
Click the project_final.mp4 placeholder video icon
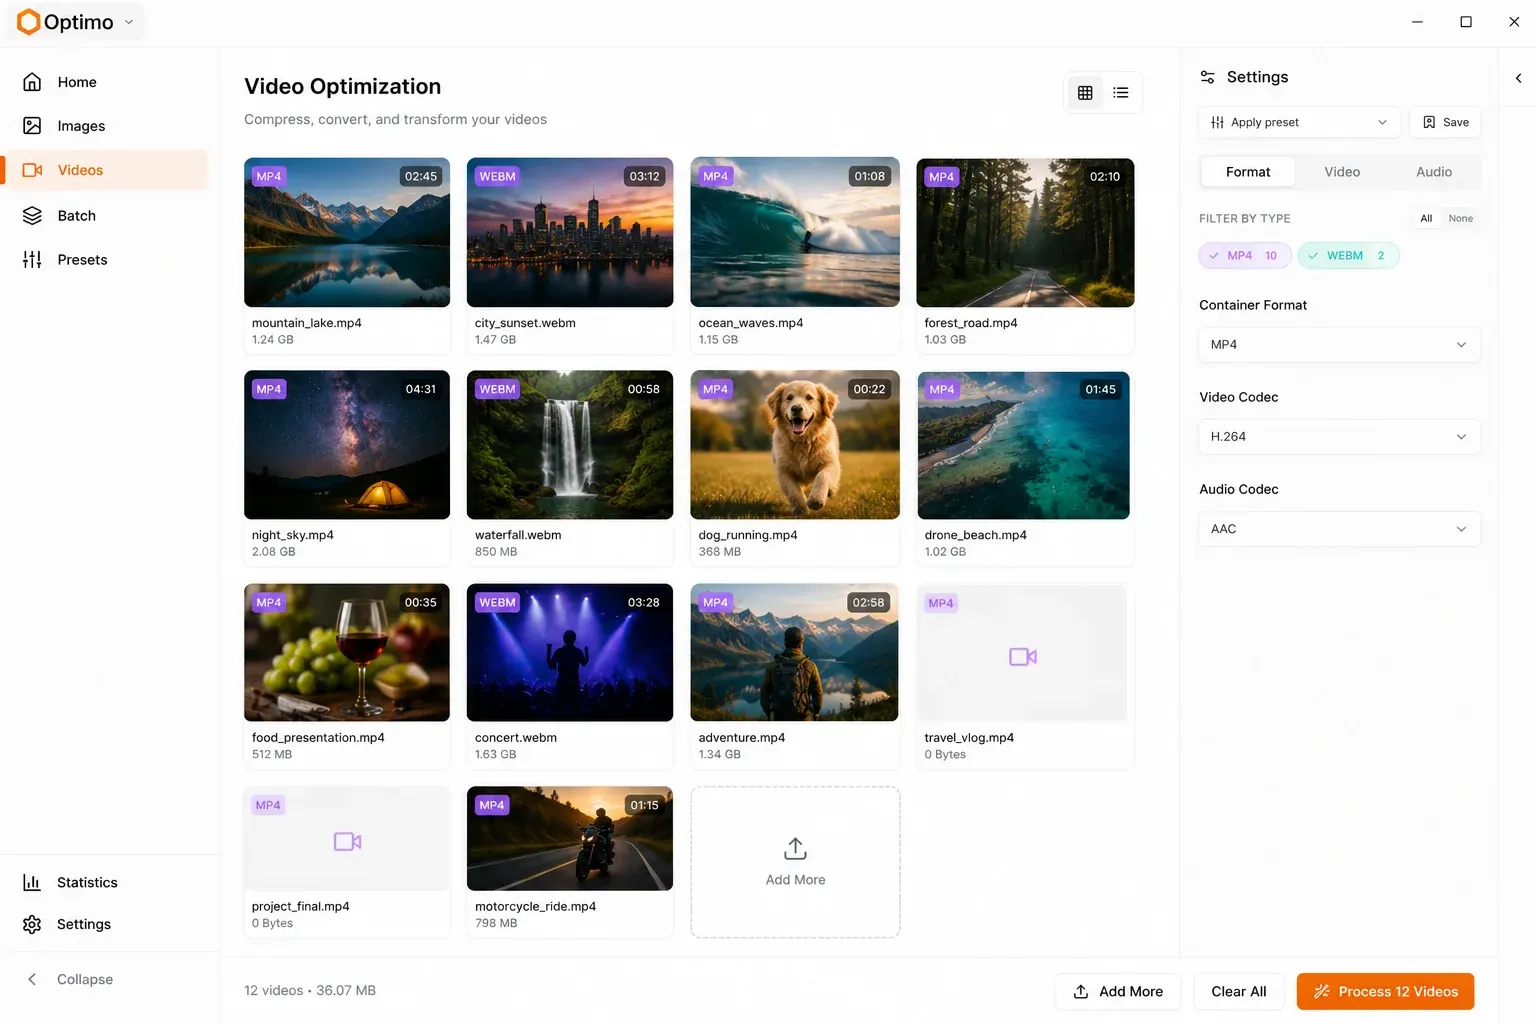coord(347,842)
